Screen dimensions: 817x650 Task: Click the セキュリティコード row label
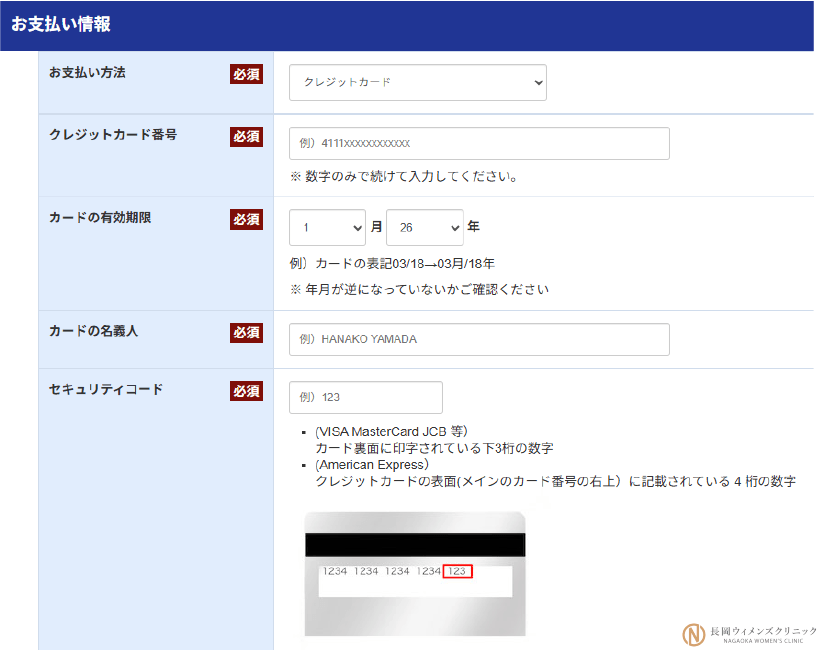(x=106, y=389)
